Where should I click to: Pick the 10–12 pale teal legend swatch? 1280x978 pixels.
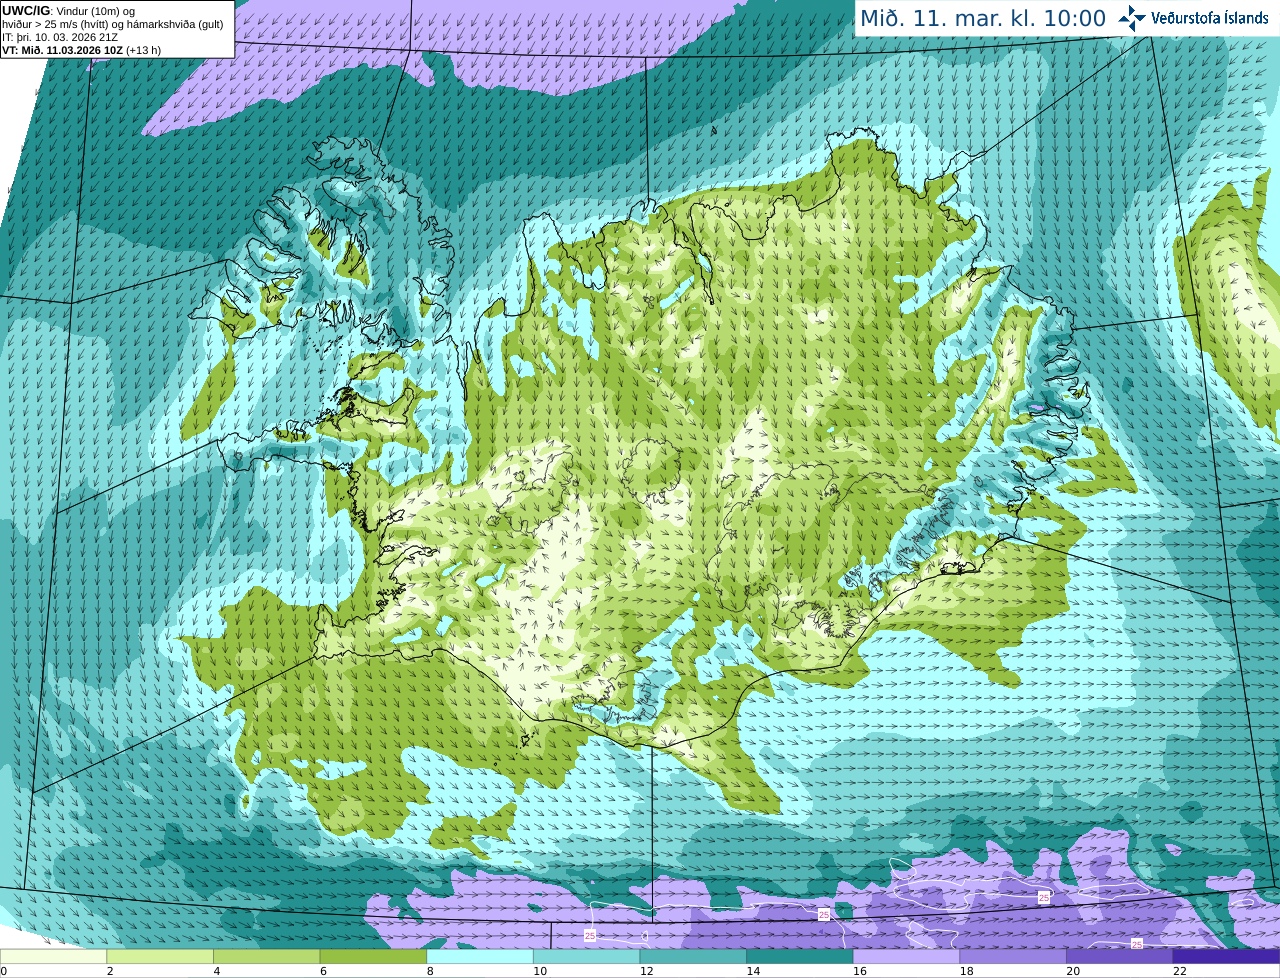click(586, 957)
